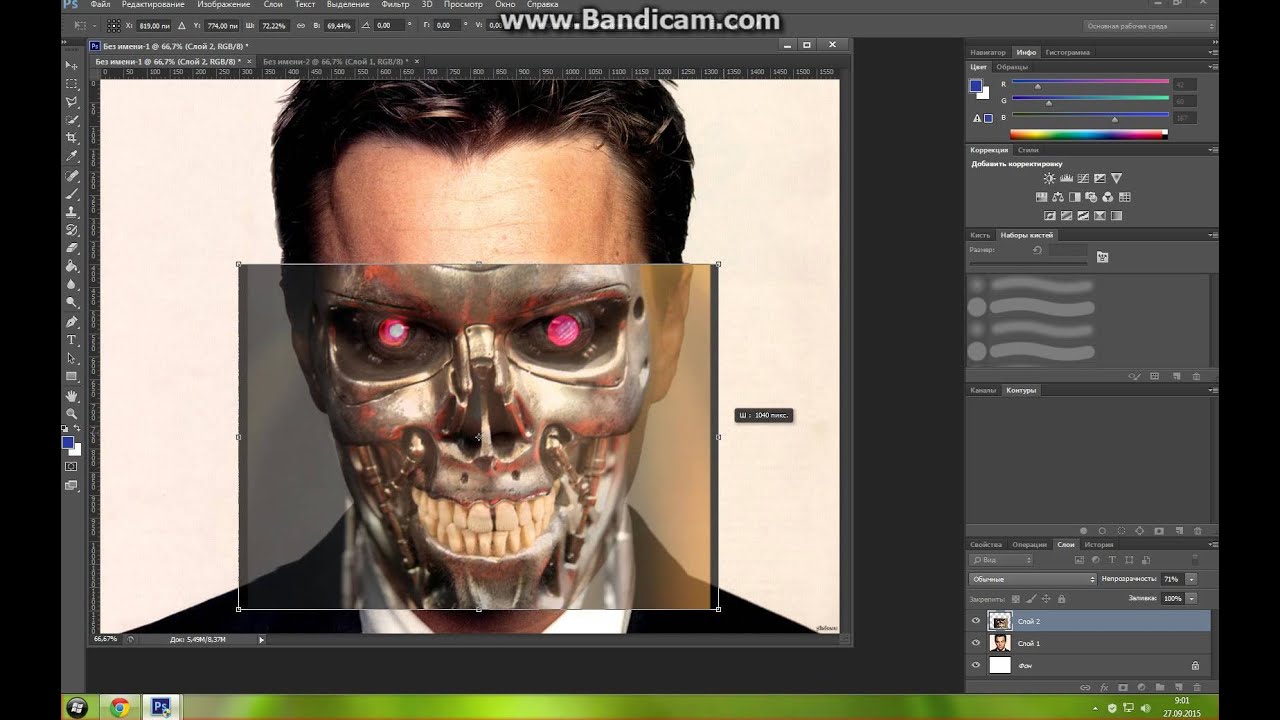Select the Polygonal Lasso tool

point(72,102)
